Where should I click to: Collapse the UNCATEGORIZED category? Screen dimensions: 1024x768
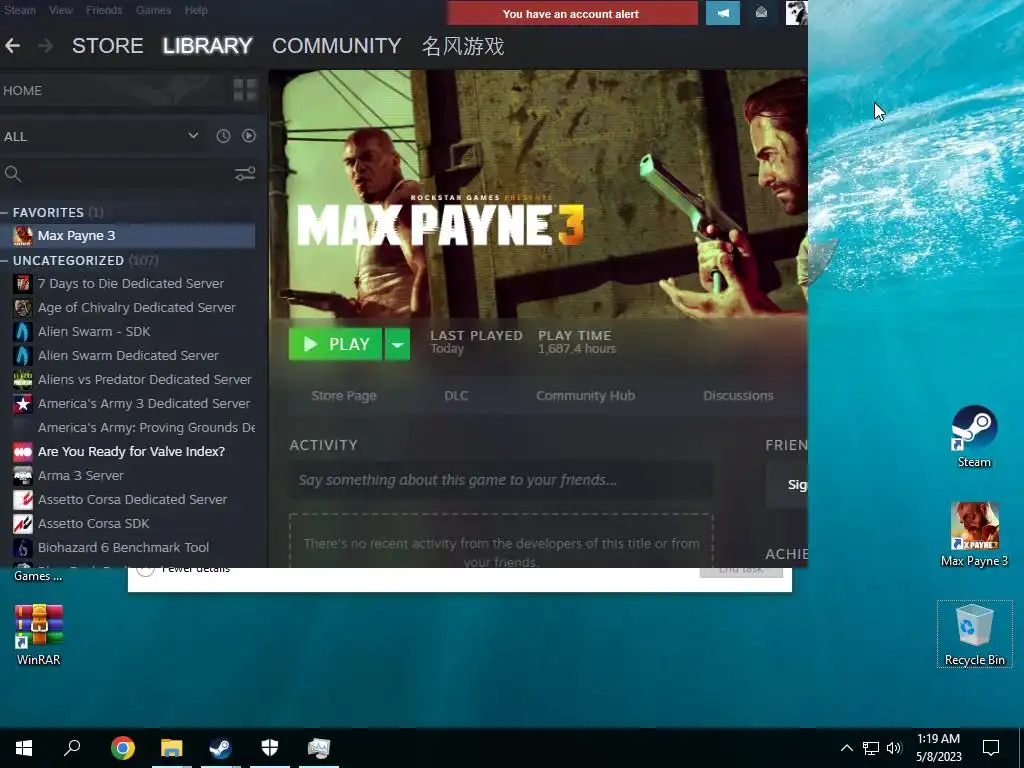tap(5, 261)
